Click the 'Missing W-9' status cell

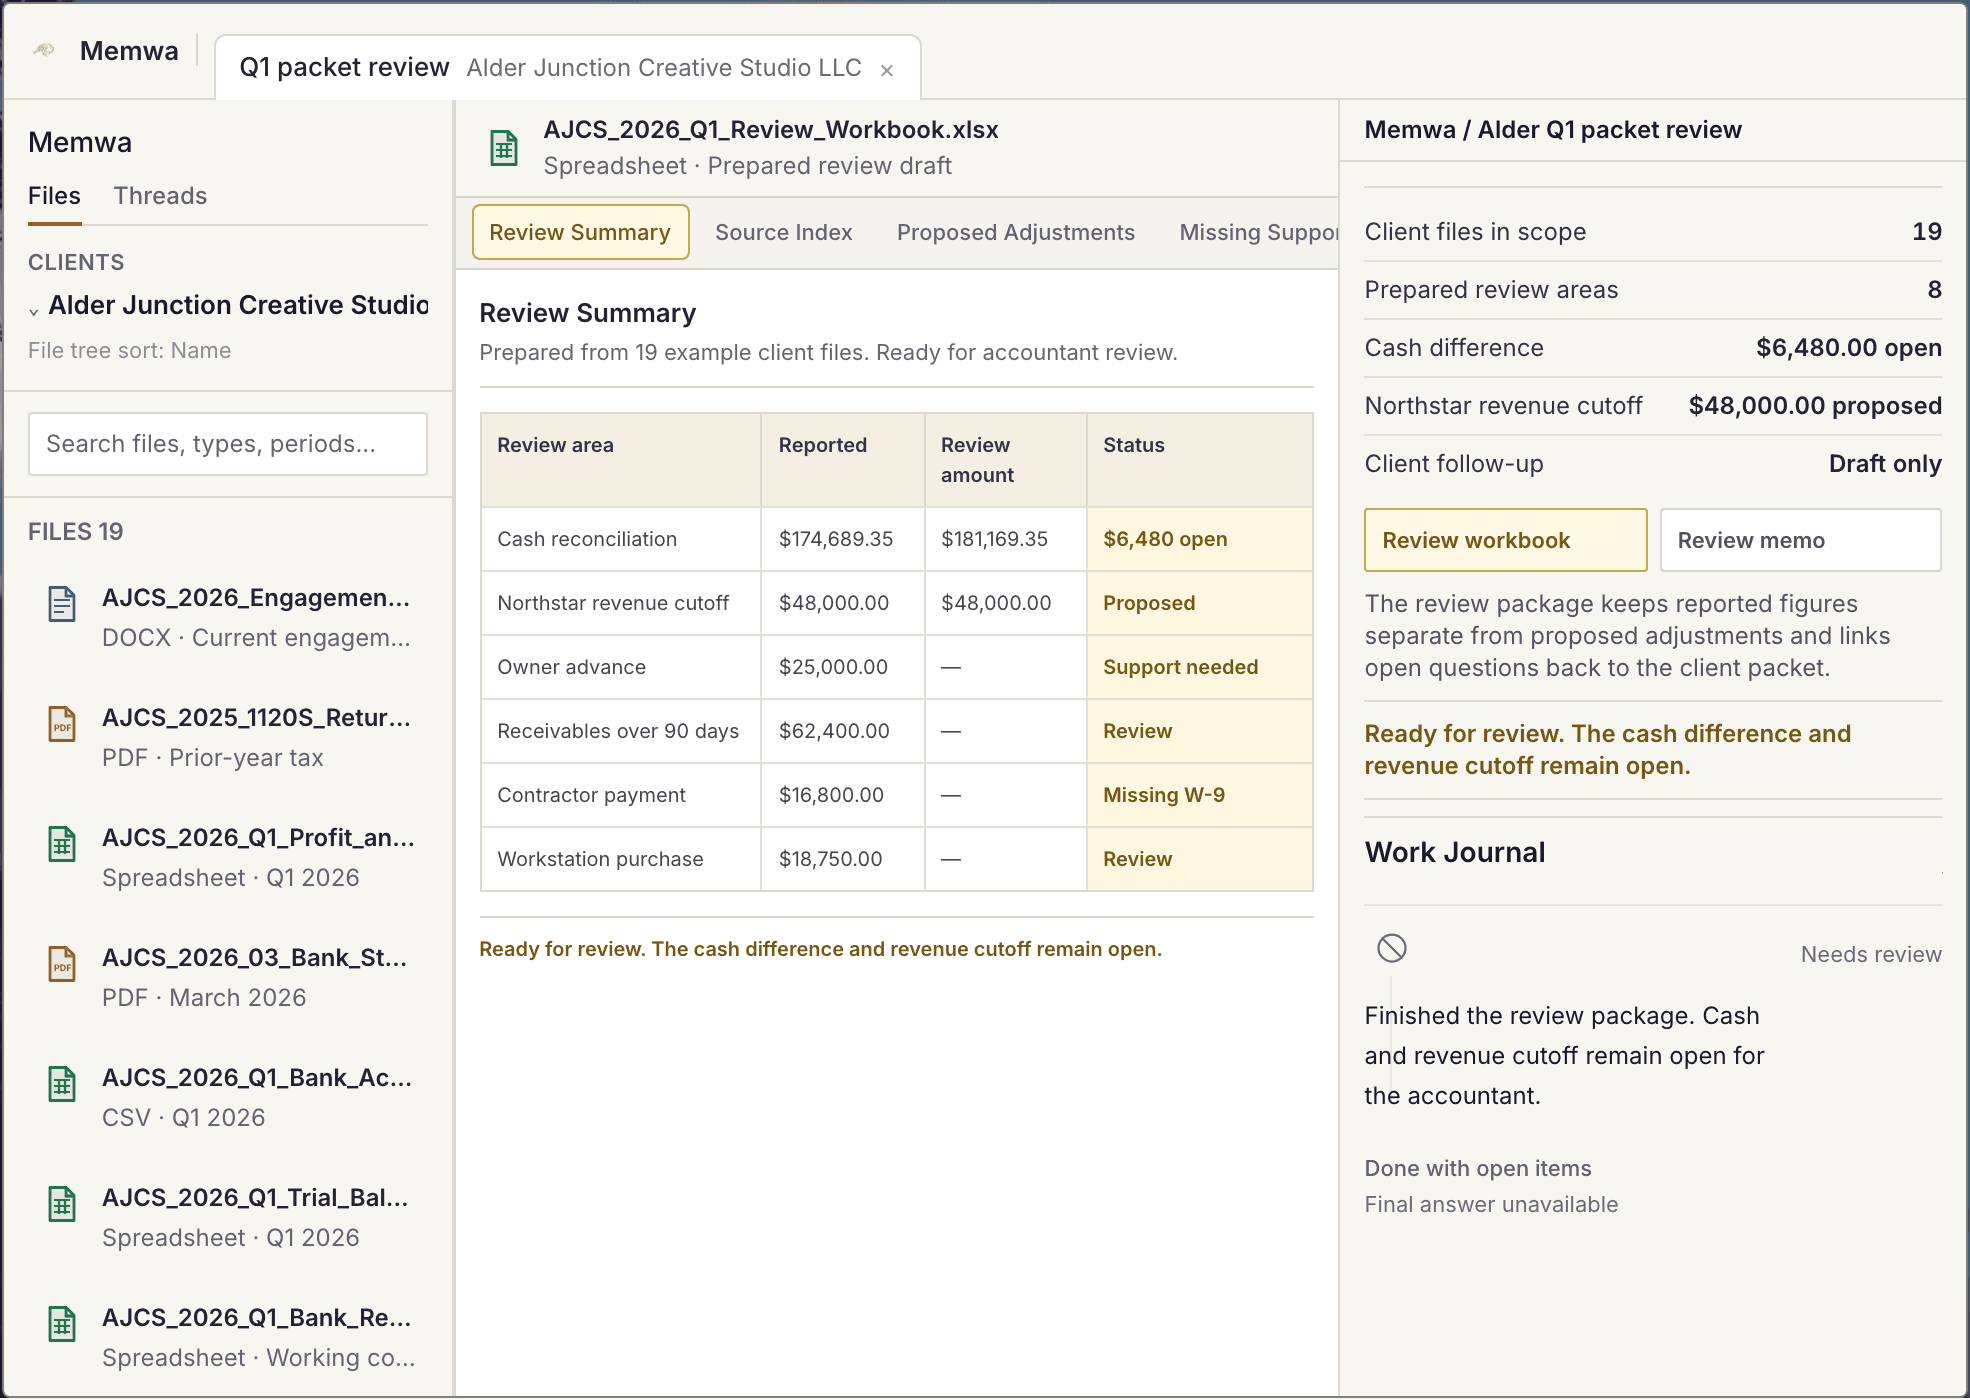(1199, 795)
